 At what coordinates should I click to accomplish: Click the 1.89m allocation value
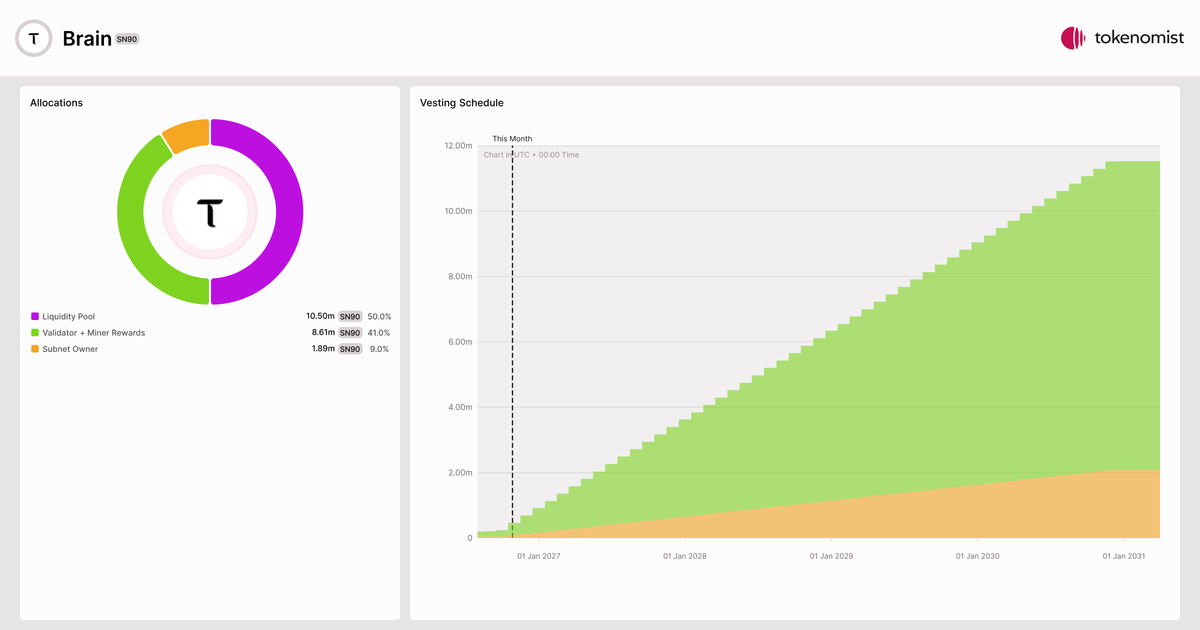[323, 349]
